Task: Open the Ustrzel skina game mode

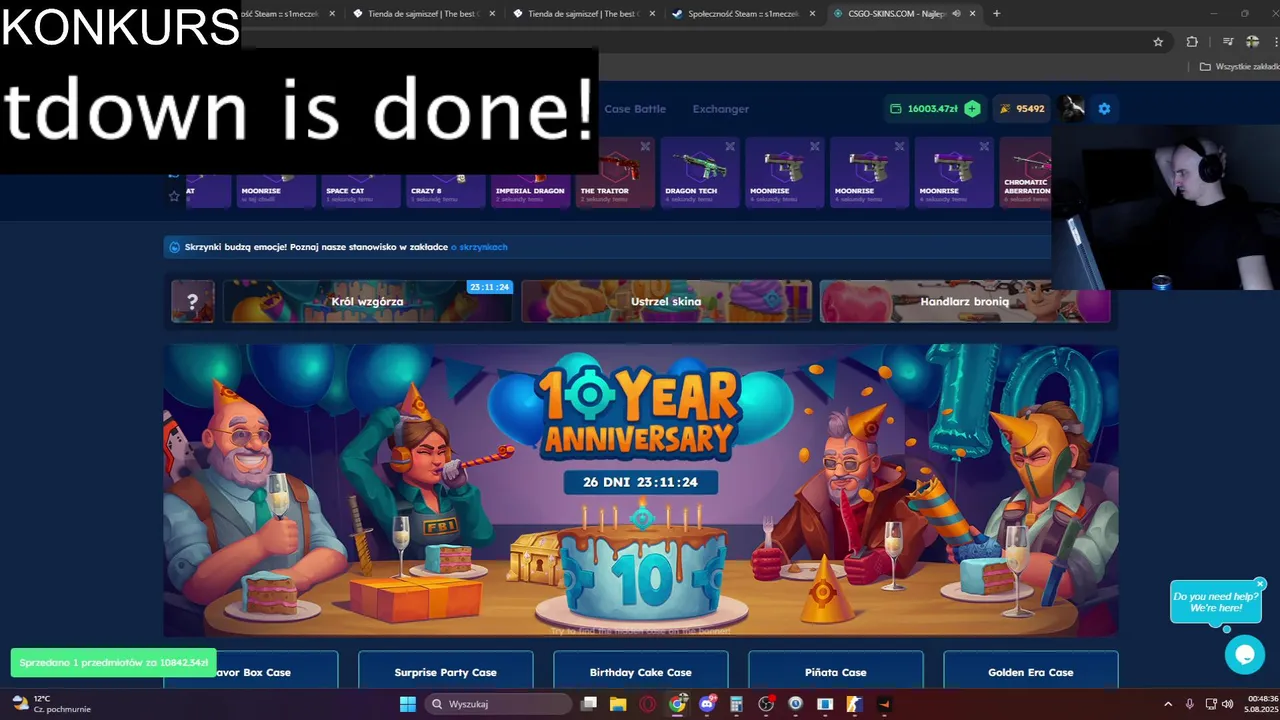Action: [666, 301]
